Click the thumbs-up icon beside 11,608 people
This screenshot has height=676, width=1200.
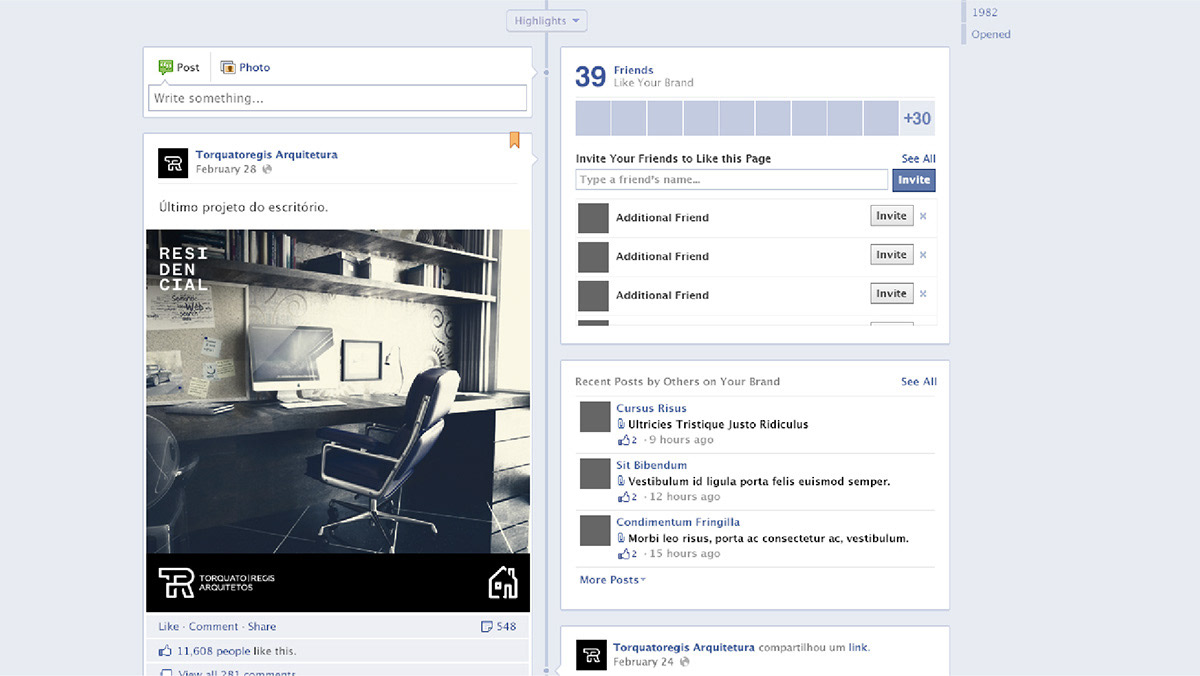click(x=166, y=651)
